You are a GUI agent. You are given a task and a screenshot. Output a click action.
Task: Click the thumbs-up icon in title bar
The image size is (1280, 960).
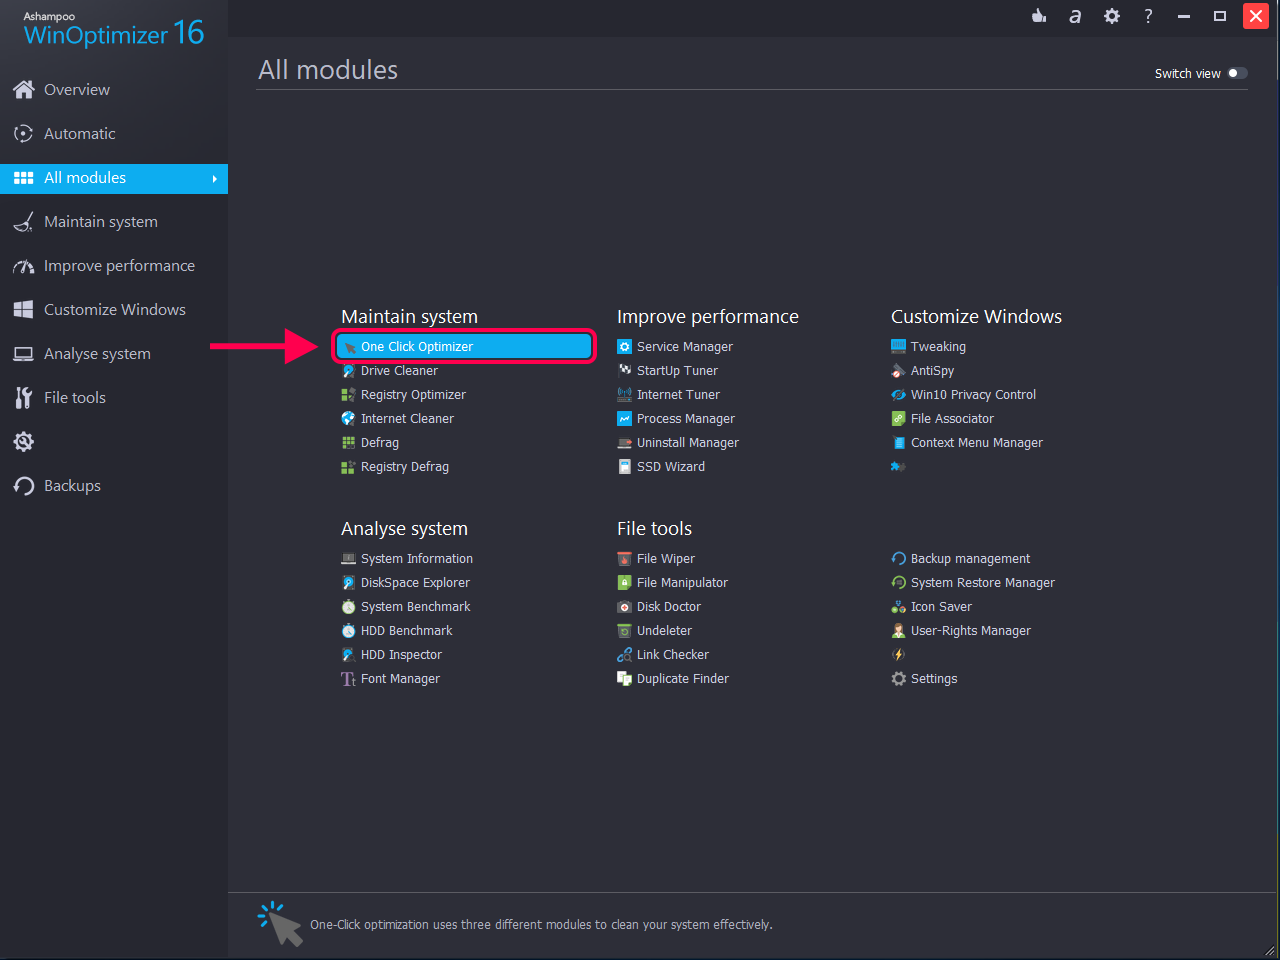(1039, 16)
